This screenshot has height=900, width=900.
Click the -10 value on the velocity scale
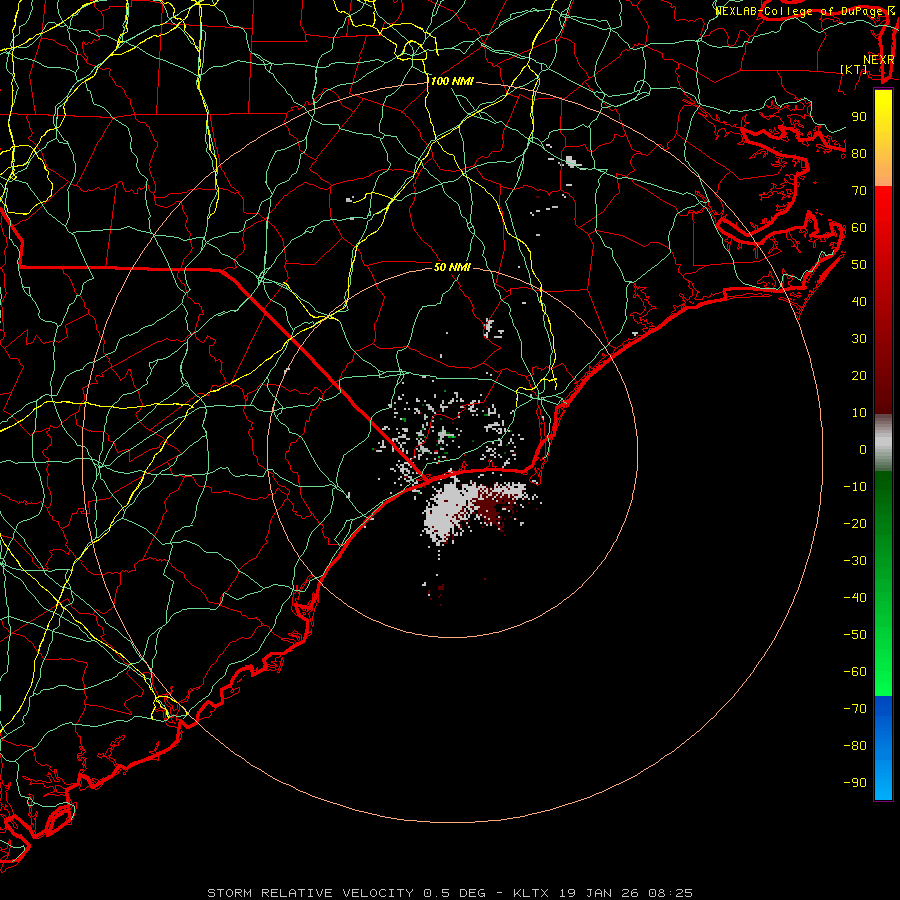coord(855,487)
